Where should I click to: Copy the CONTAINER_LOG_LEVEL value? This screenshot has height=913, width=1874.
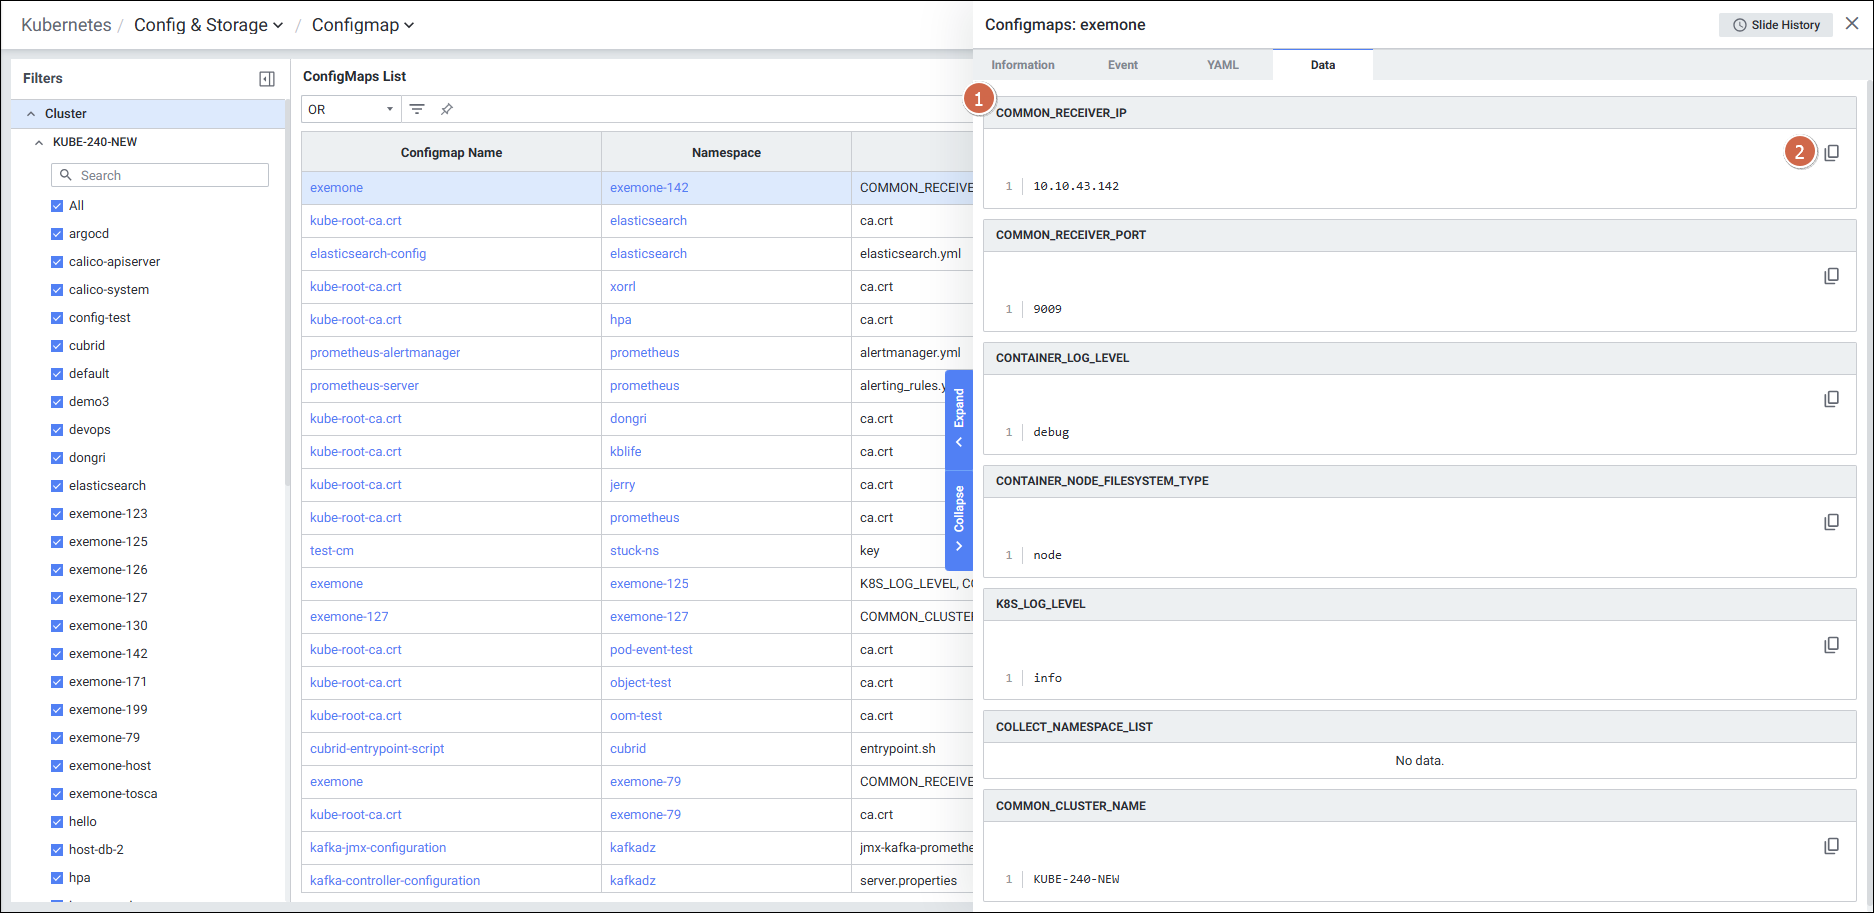[x=1831, y=399]
